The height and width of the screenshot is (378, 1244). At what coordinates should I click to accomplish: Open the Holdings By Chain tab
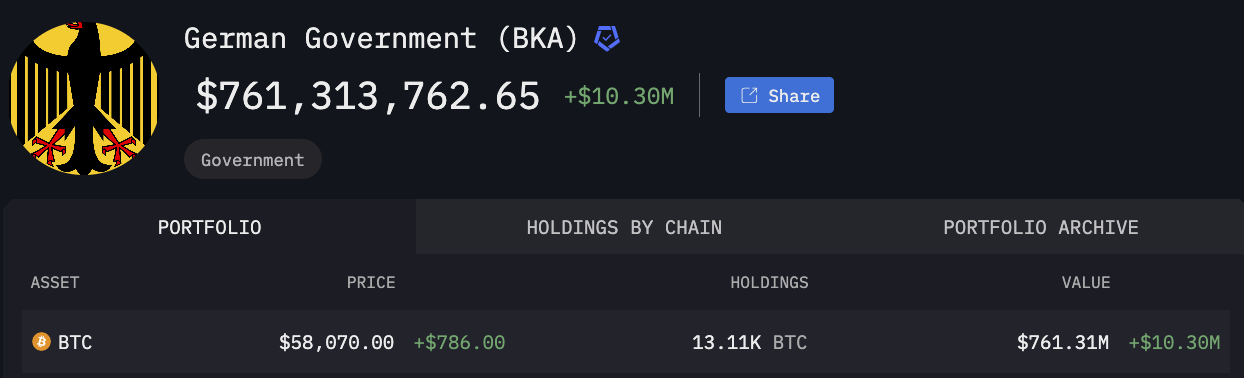[x=624, y=227]
